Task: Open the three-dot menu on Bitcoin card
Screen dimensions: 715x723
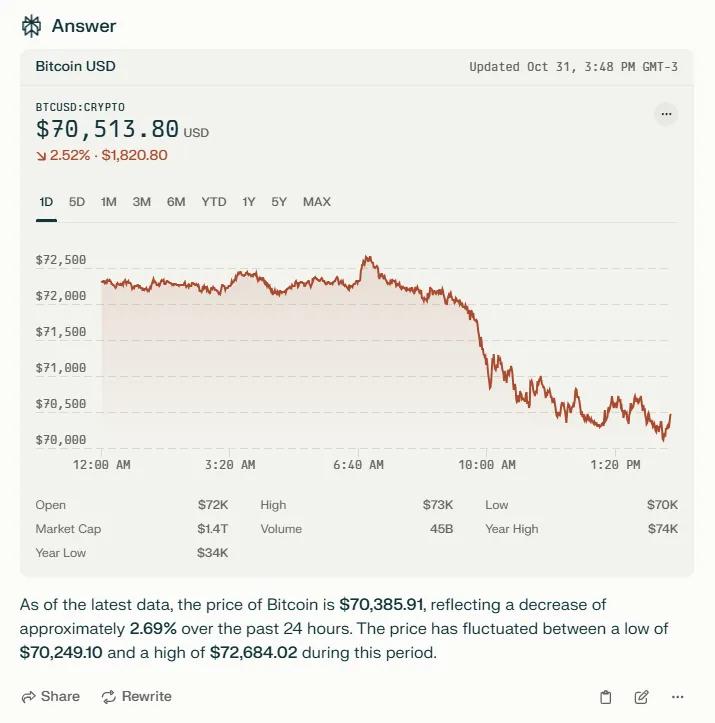Action: 666,114
